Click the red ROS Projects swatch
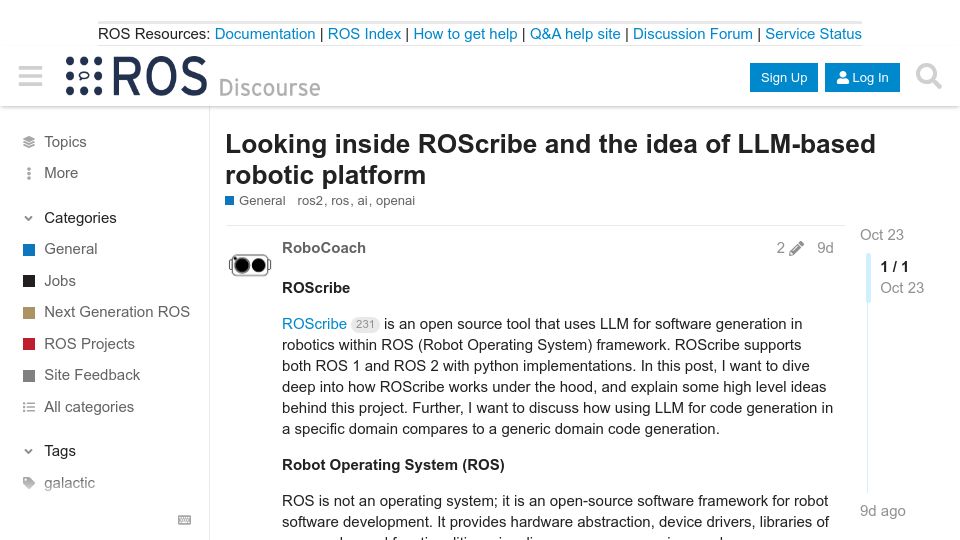The image size is (960, 540). (29, 344)
